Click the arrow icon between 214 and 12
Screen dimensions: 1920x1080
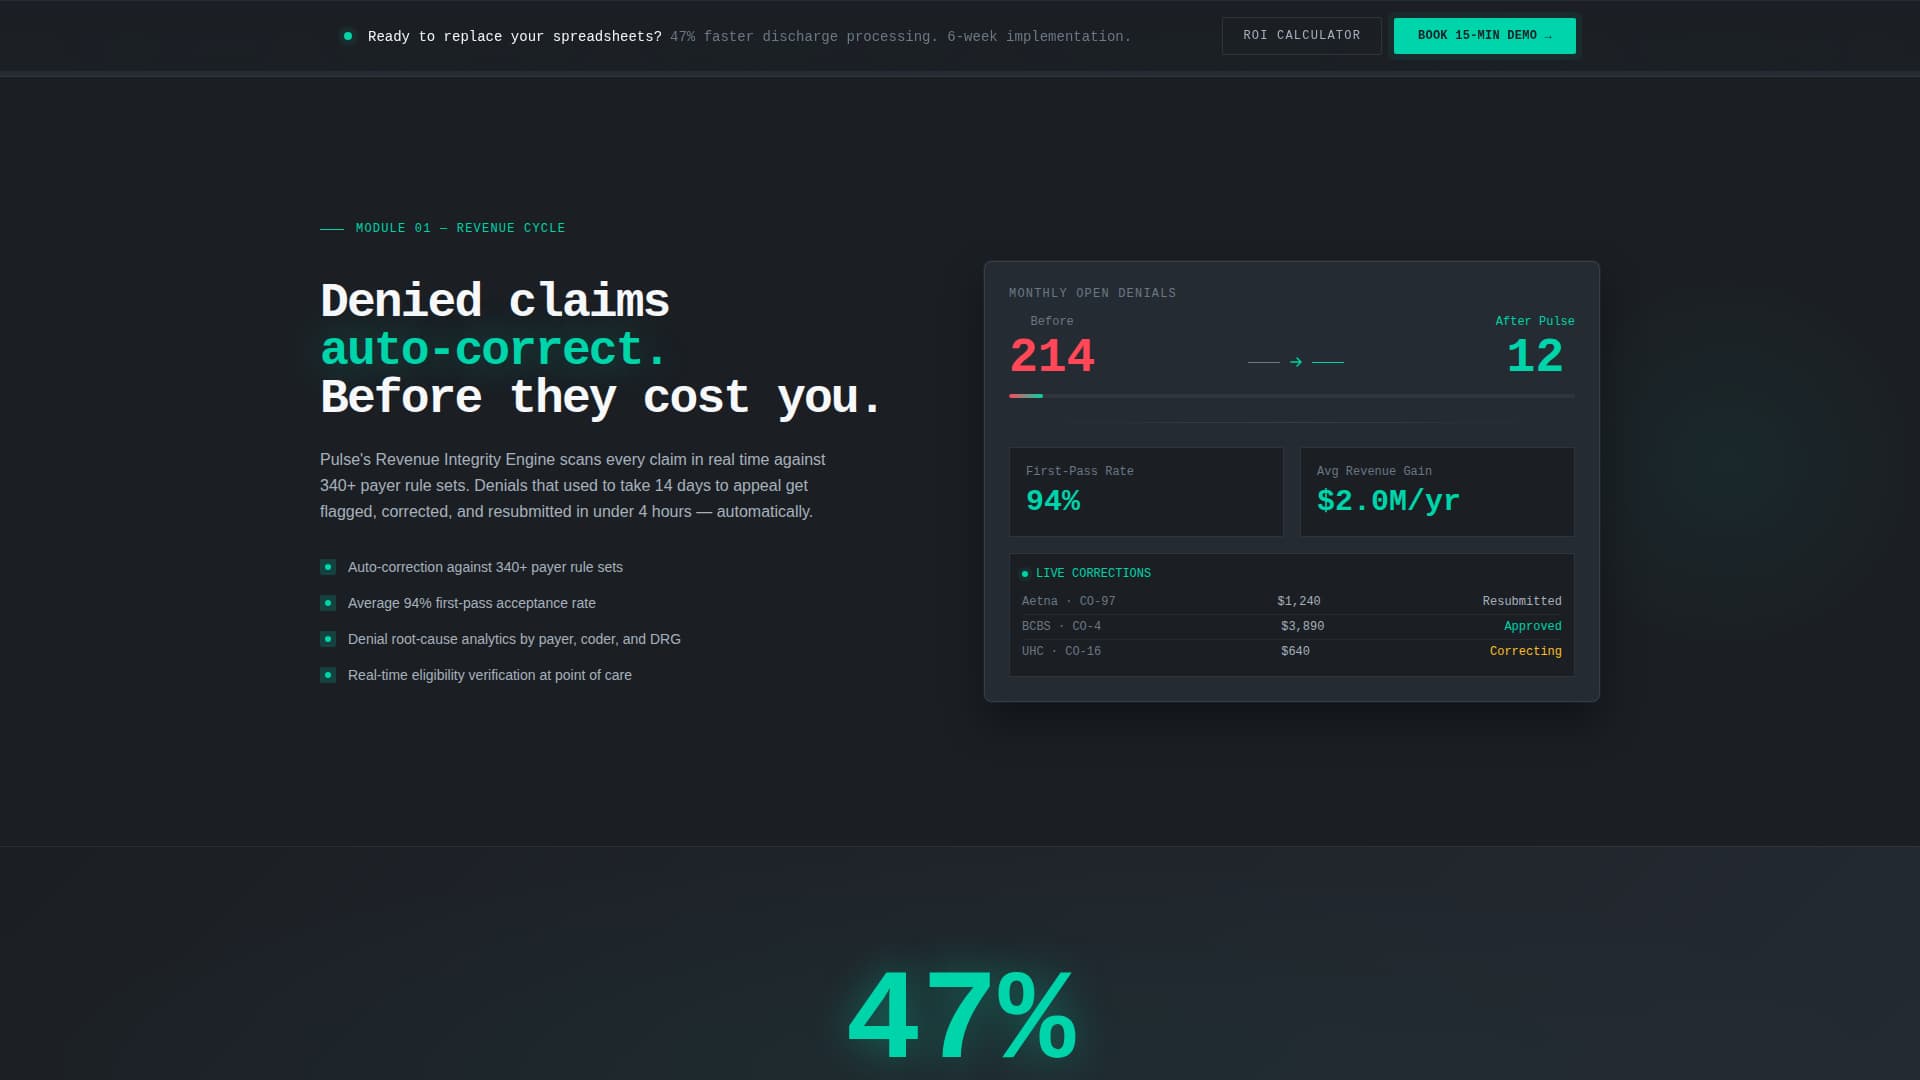(x=1296, y=362)
